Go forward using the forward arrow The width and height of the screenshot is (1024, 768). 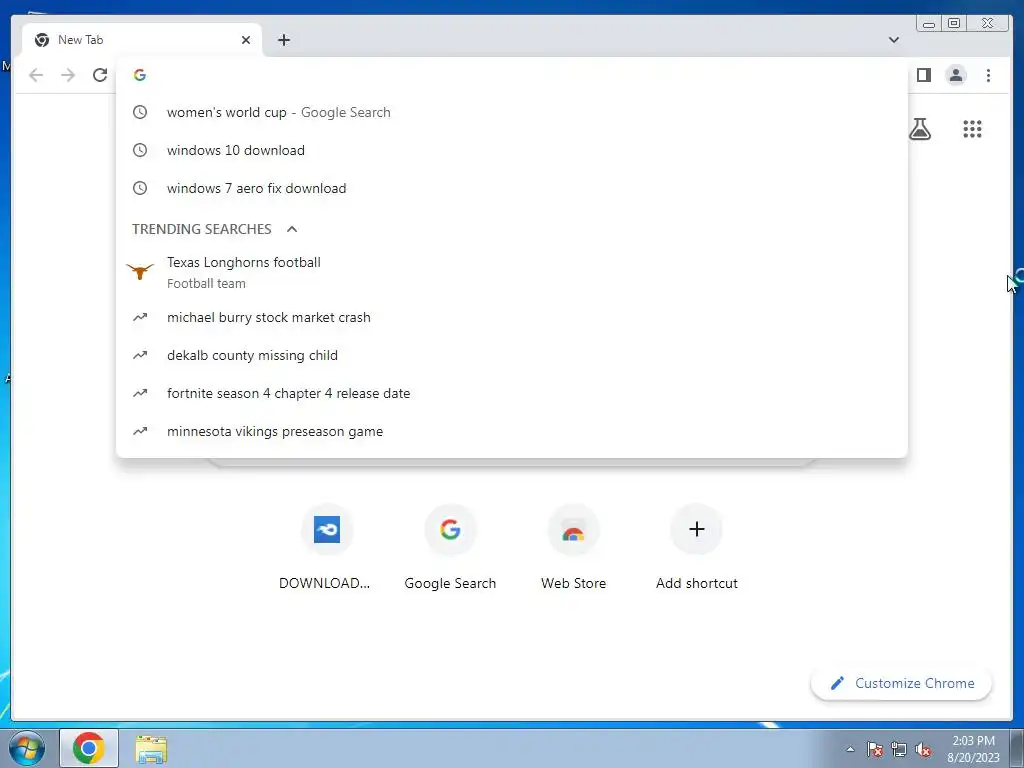[68, 75]
